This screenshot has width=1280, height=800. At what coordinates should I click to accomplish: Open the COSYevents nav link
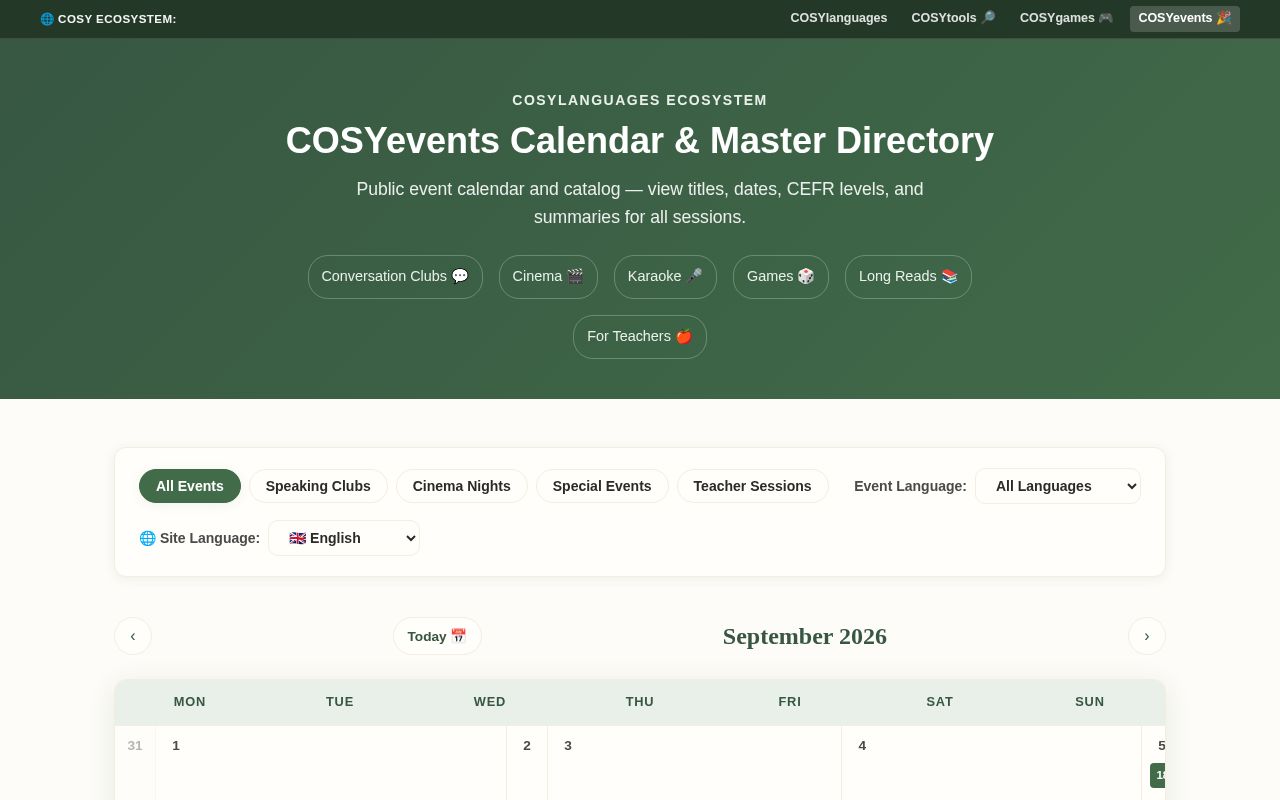point(1184,18)
